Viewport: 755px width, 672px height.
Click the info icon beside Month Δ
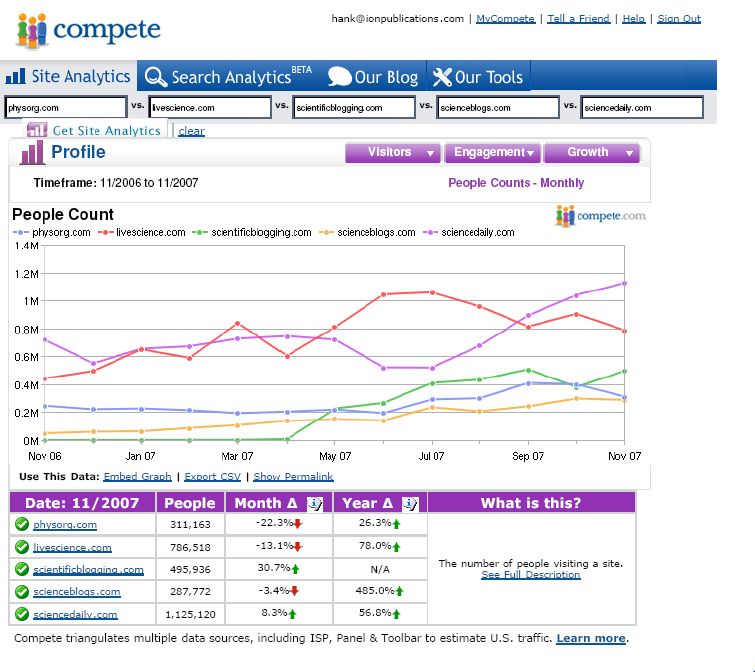[314, 503]
